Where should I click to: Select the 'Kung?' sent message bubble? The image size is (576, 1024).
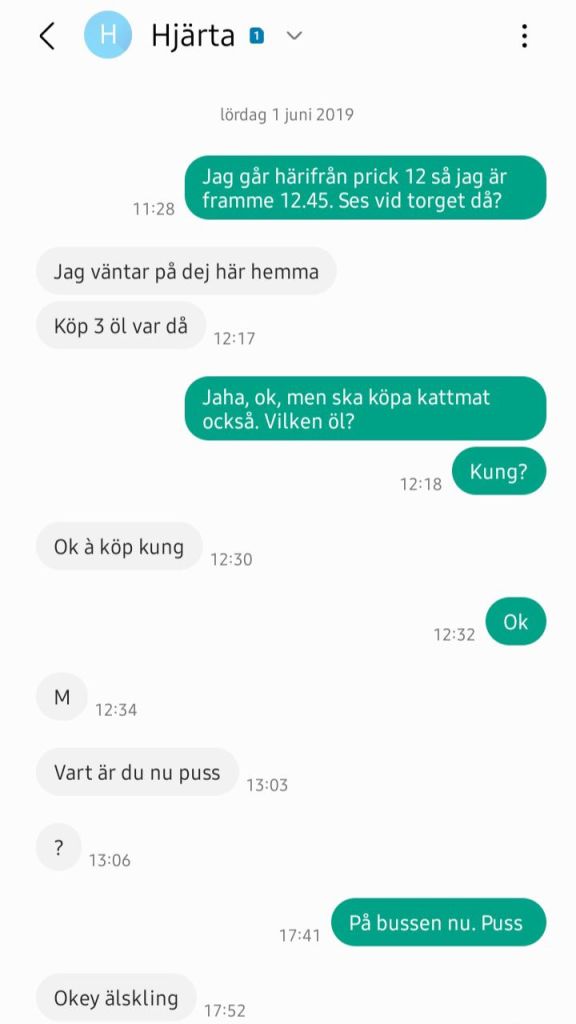499,472
